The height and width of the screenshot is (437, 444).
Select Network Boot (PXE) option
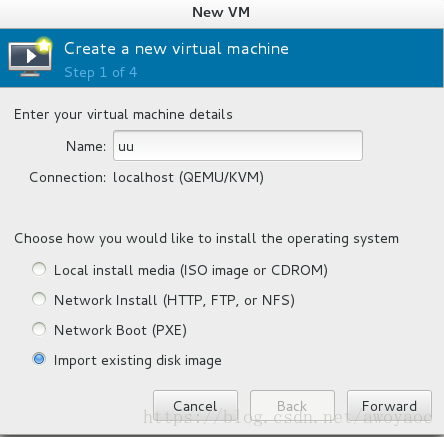[x=39, y=329]
